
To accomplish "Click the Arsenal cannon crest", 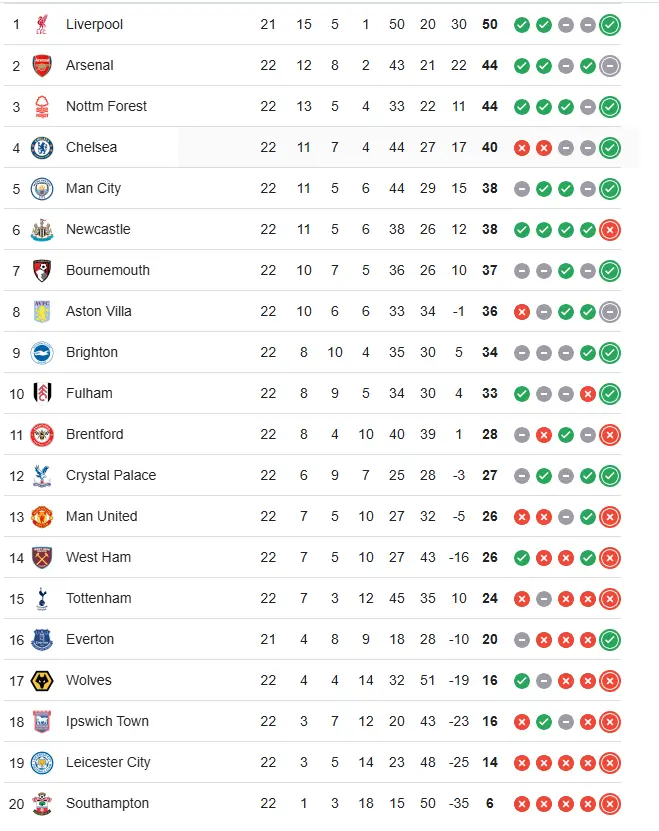I will tap(42, 65).
